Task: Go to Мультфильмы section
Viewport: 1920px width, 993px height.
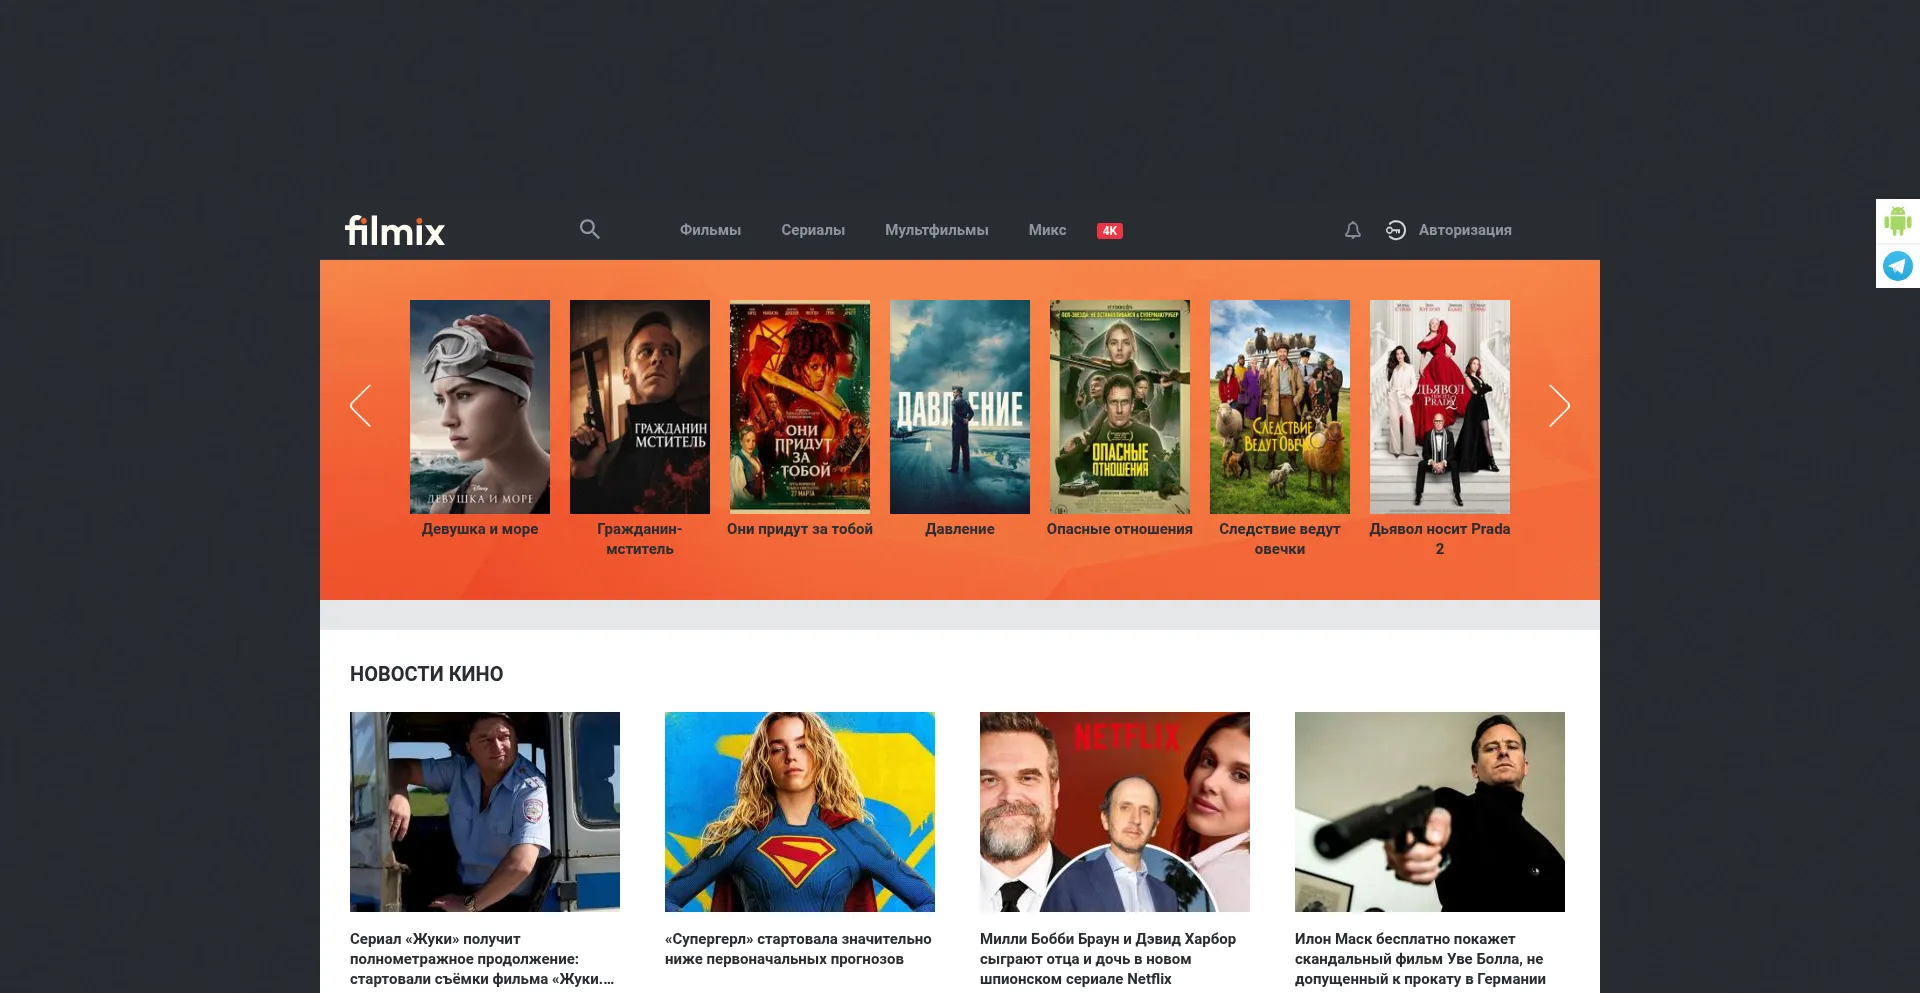Action: click(936, 230)
